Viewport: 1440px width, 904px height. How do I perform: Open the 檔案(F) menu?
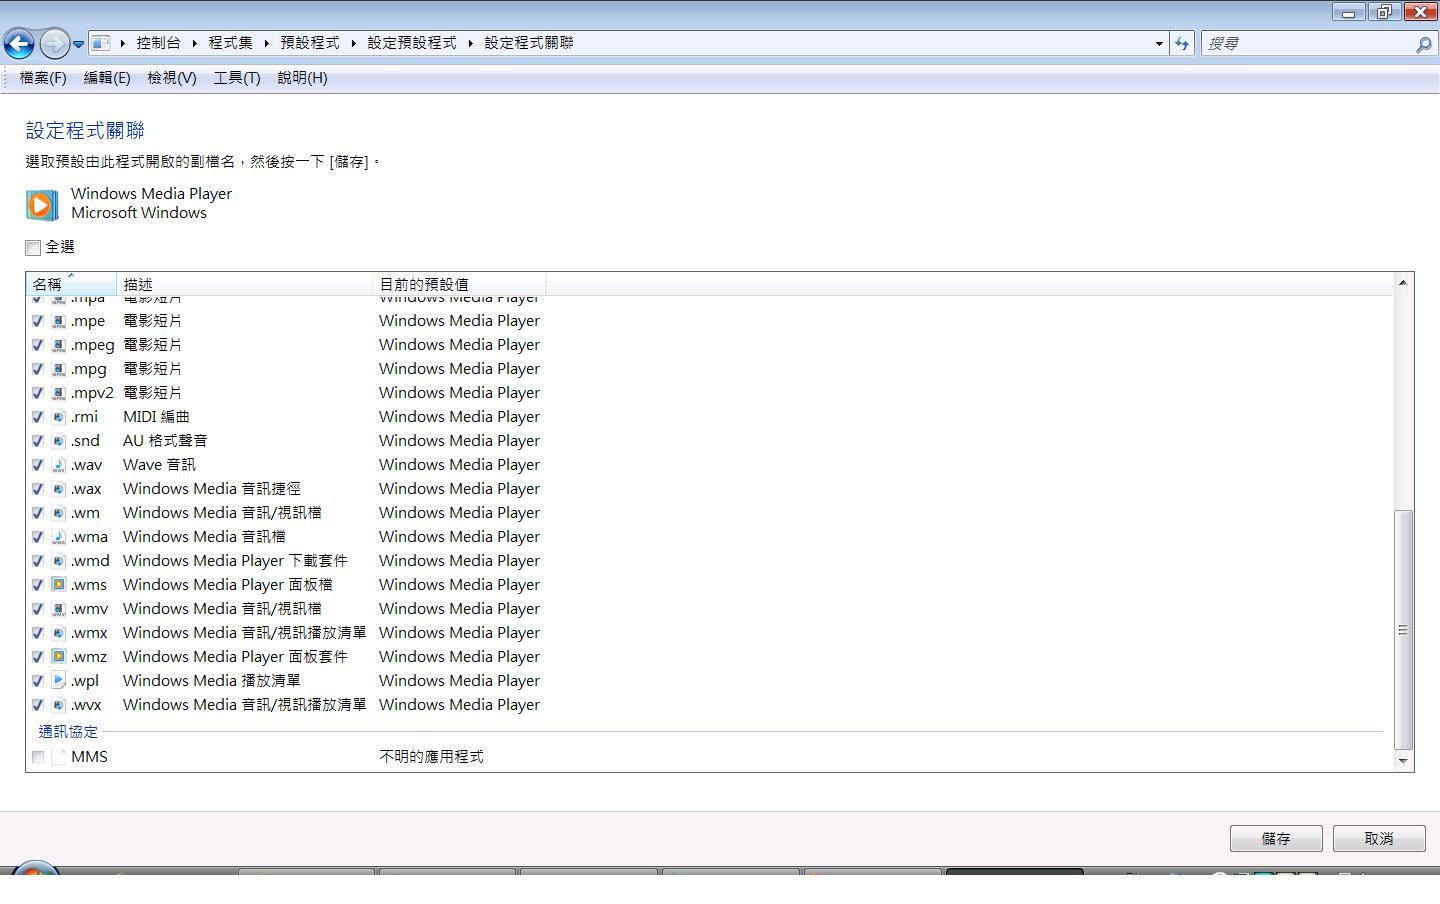(x=43, y=78)
